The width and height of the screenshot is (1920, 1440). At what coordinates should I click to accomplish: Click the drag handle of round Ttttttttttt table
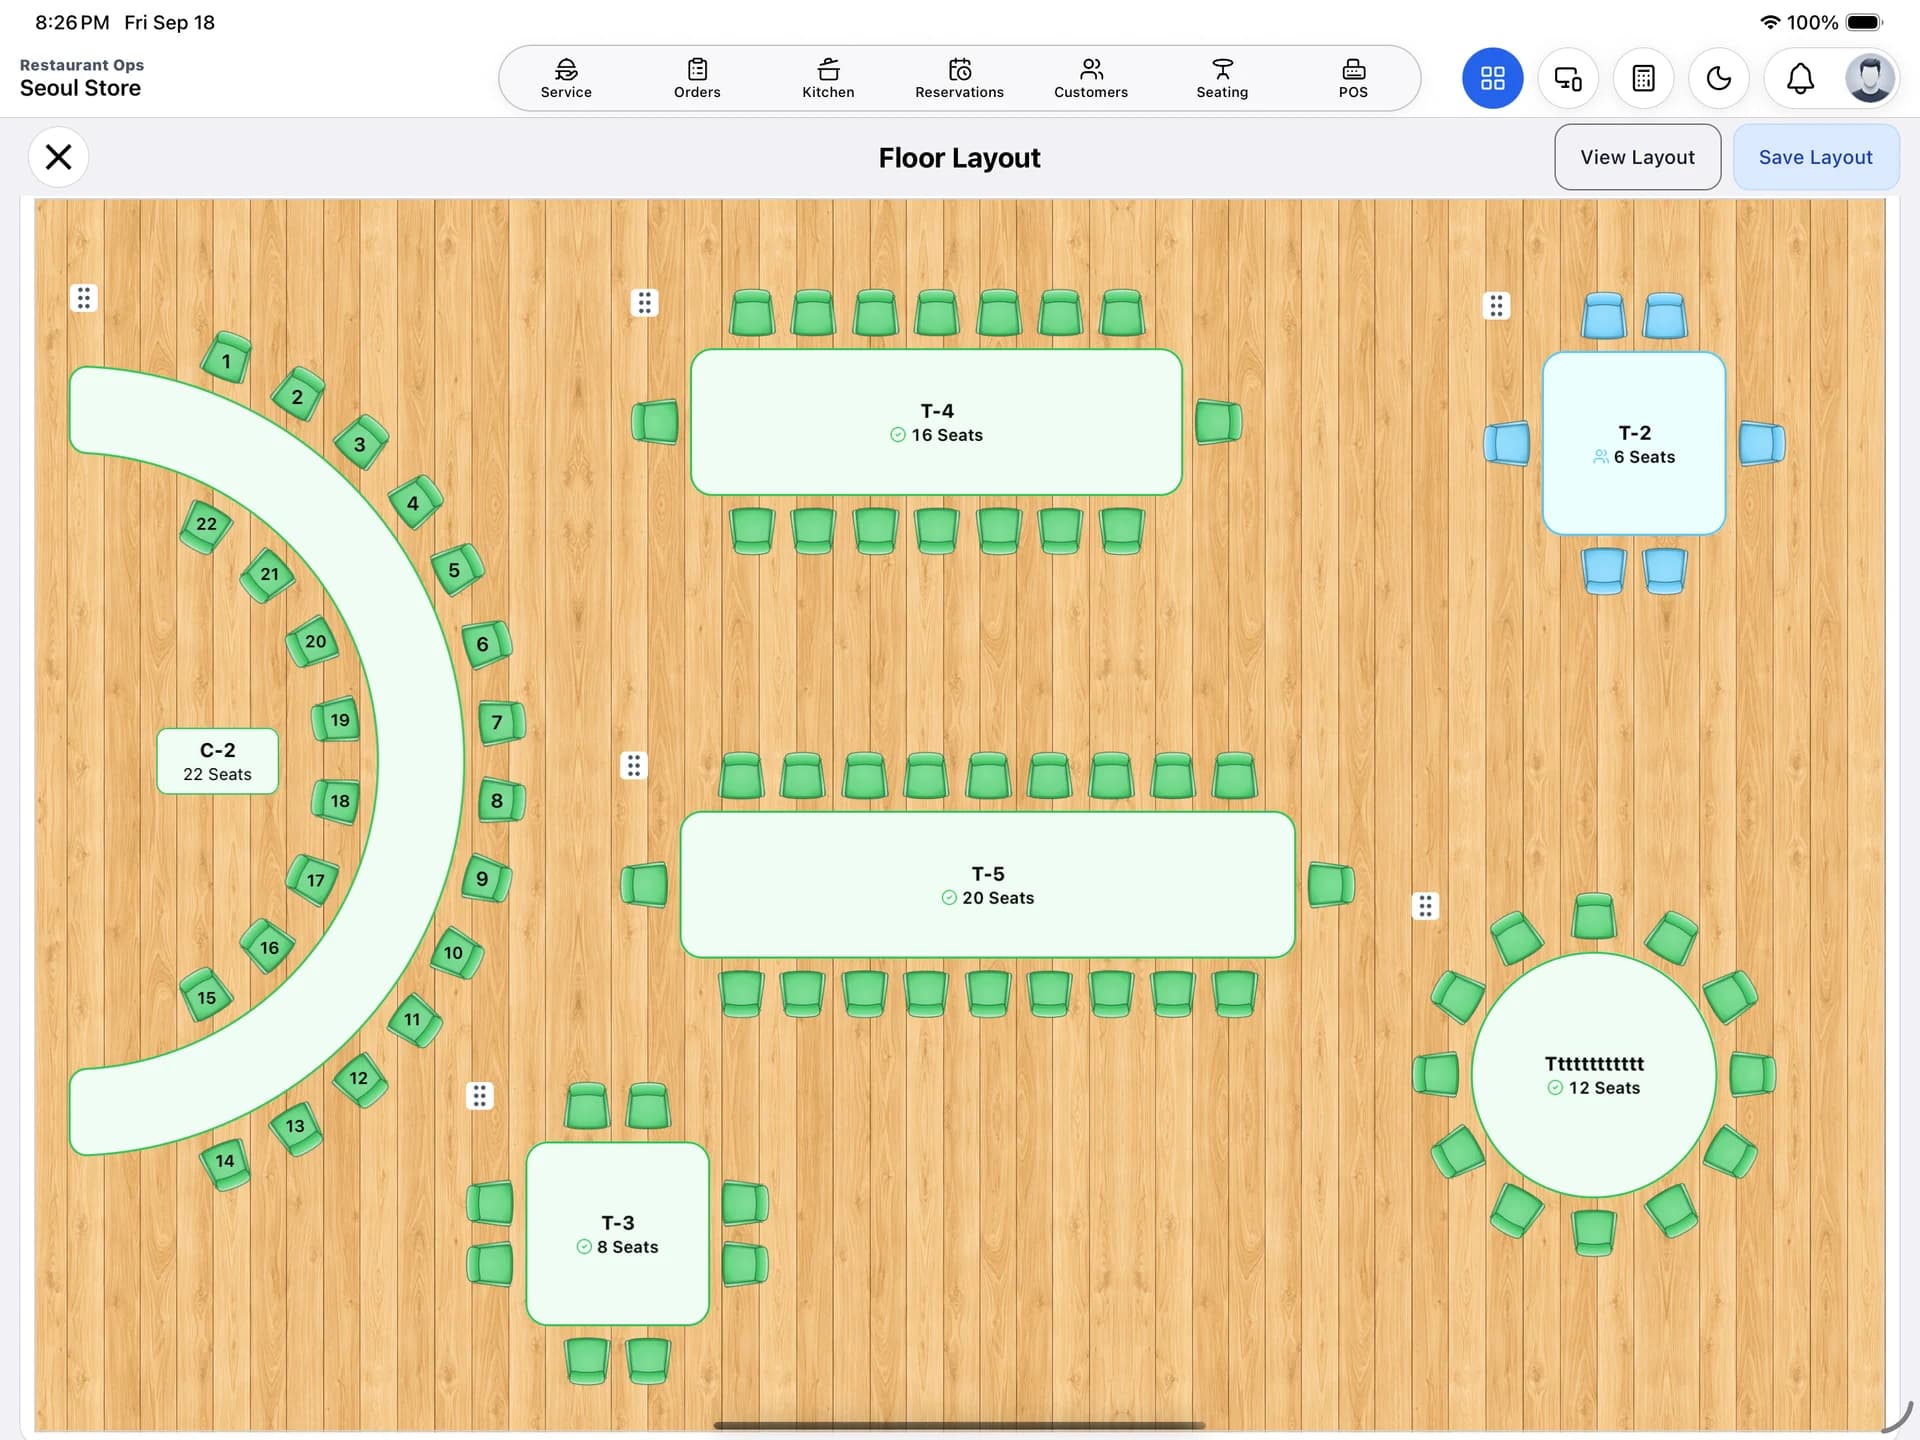pos(1426,906)
